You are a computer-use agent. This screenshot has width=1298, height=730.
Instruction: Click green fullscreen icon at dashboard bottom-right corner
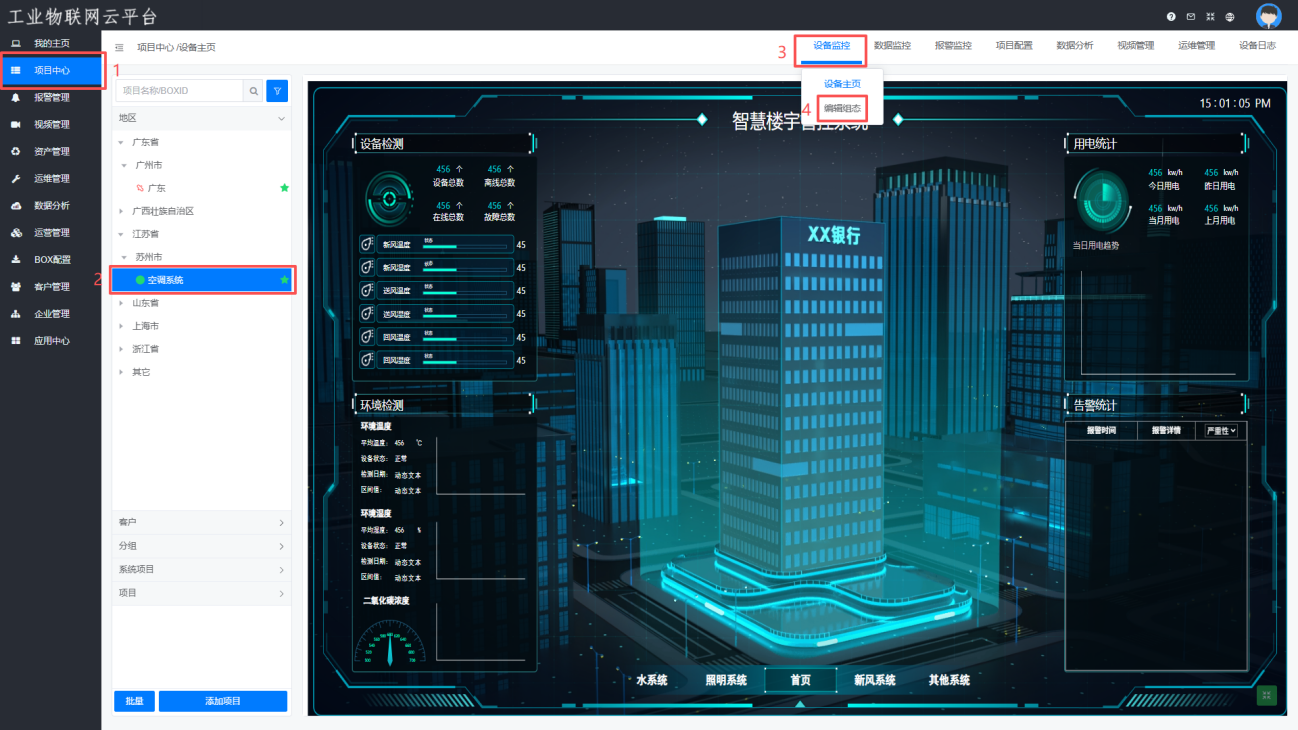(x=1266, y=695)
